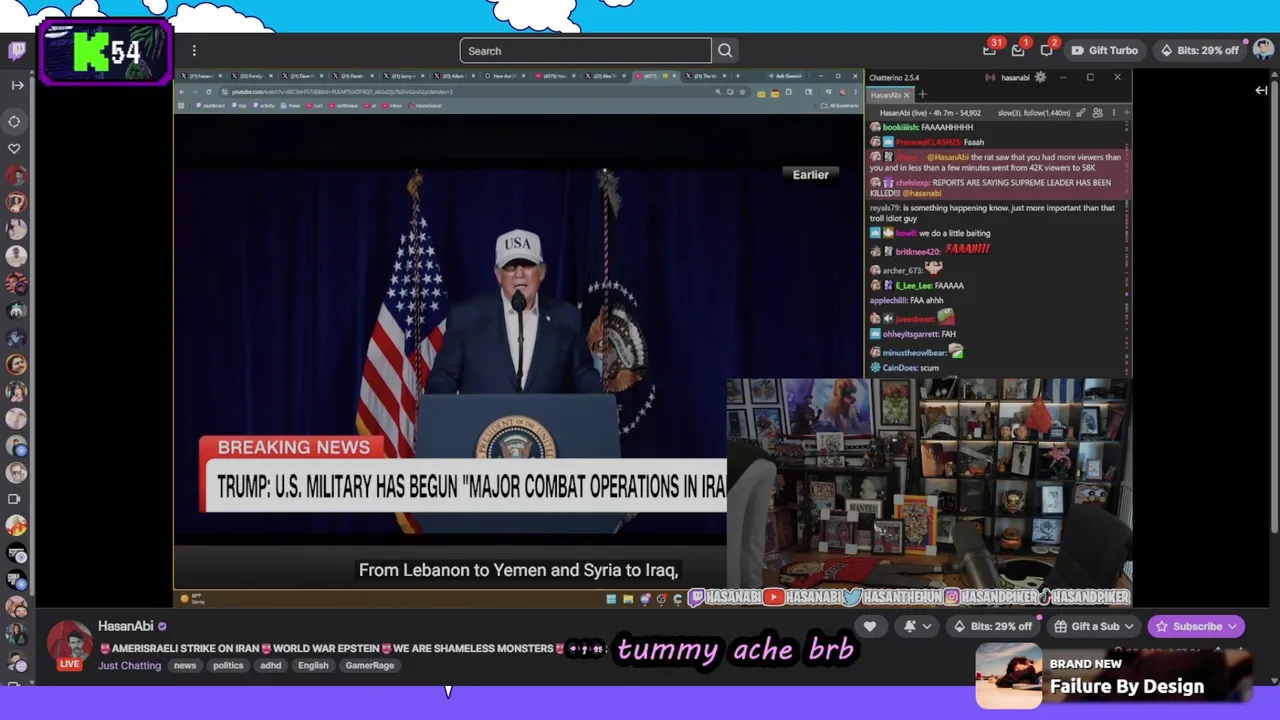Screen dimensions: 1280x720
Task: Click HasanAbi (live) split header text
Action: 930,113
